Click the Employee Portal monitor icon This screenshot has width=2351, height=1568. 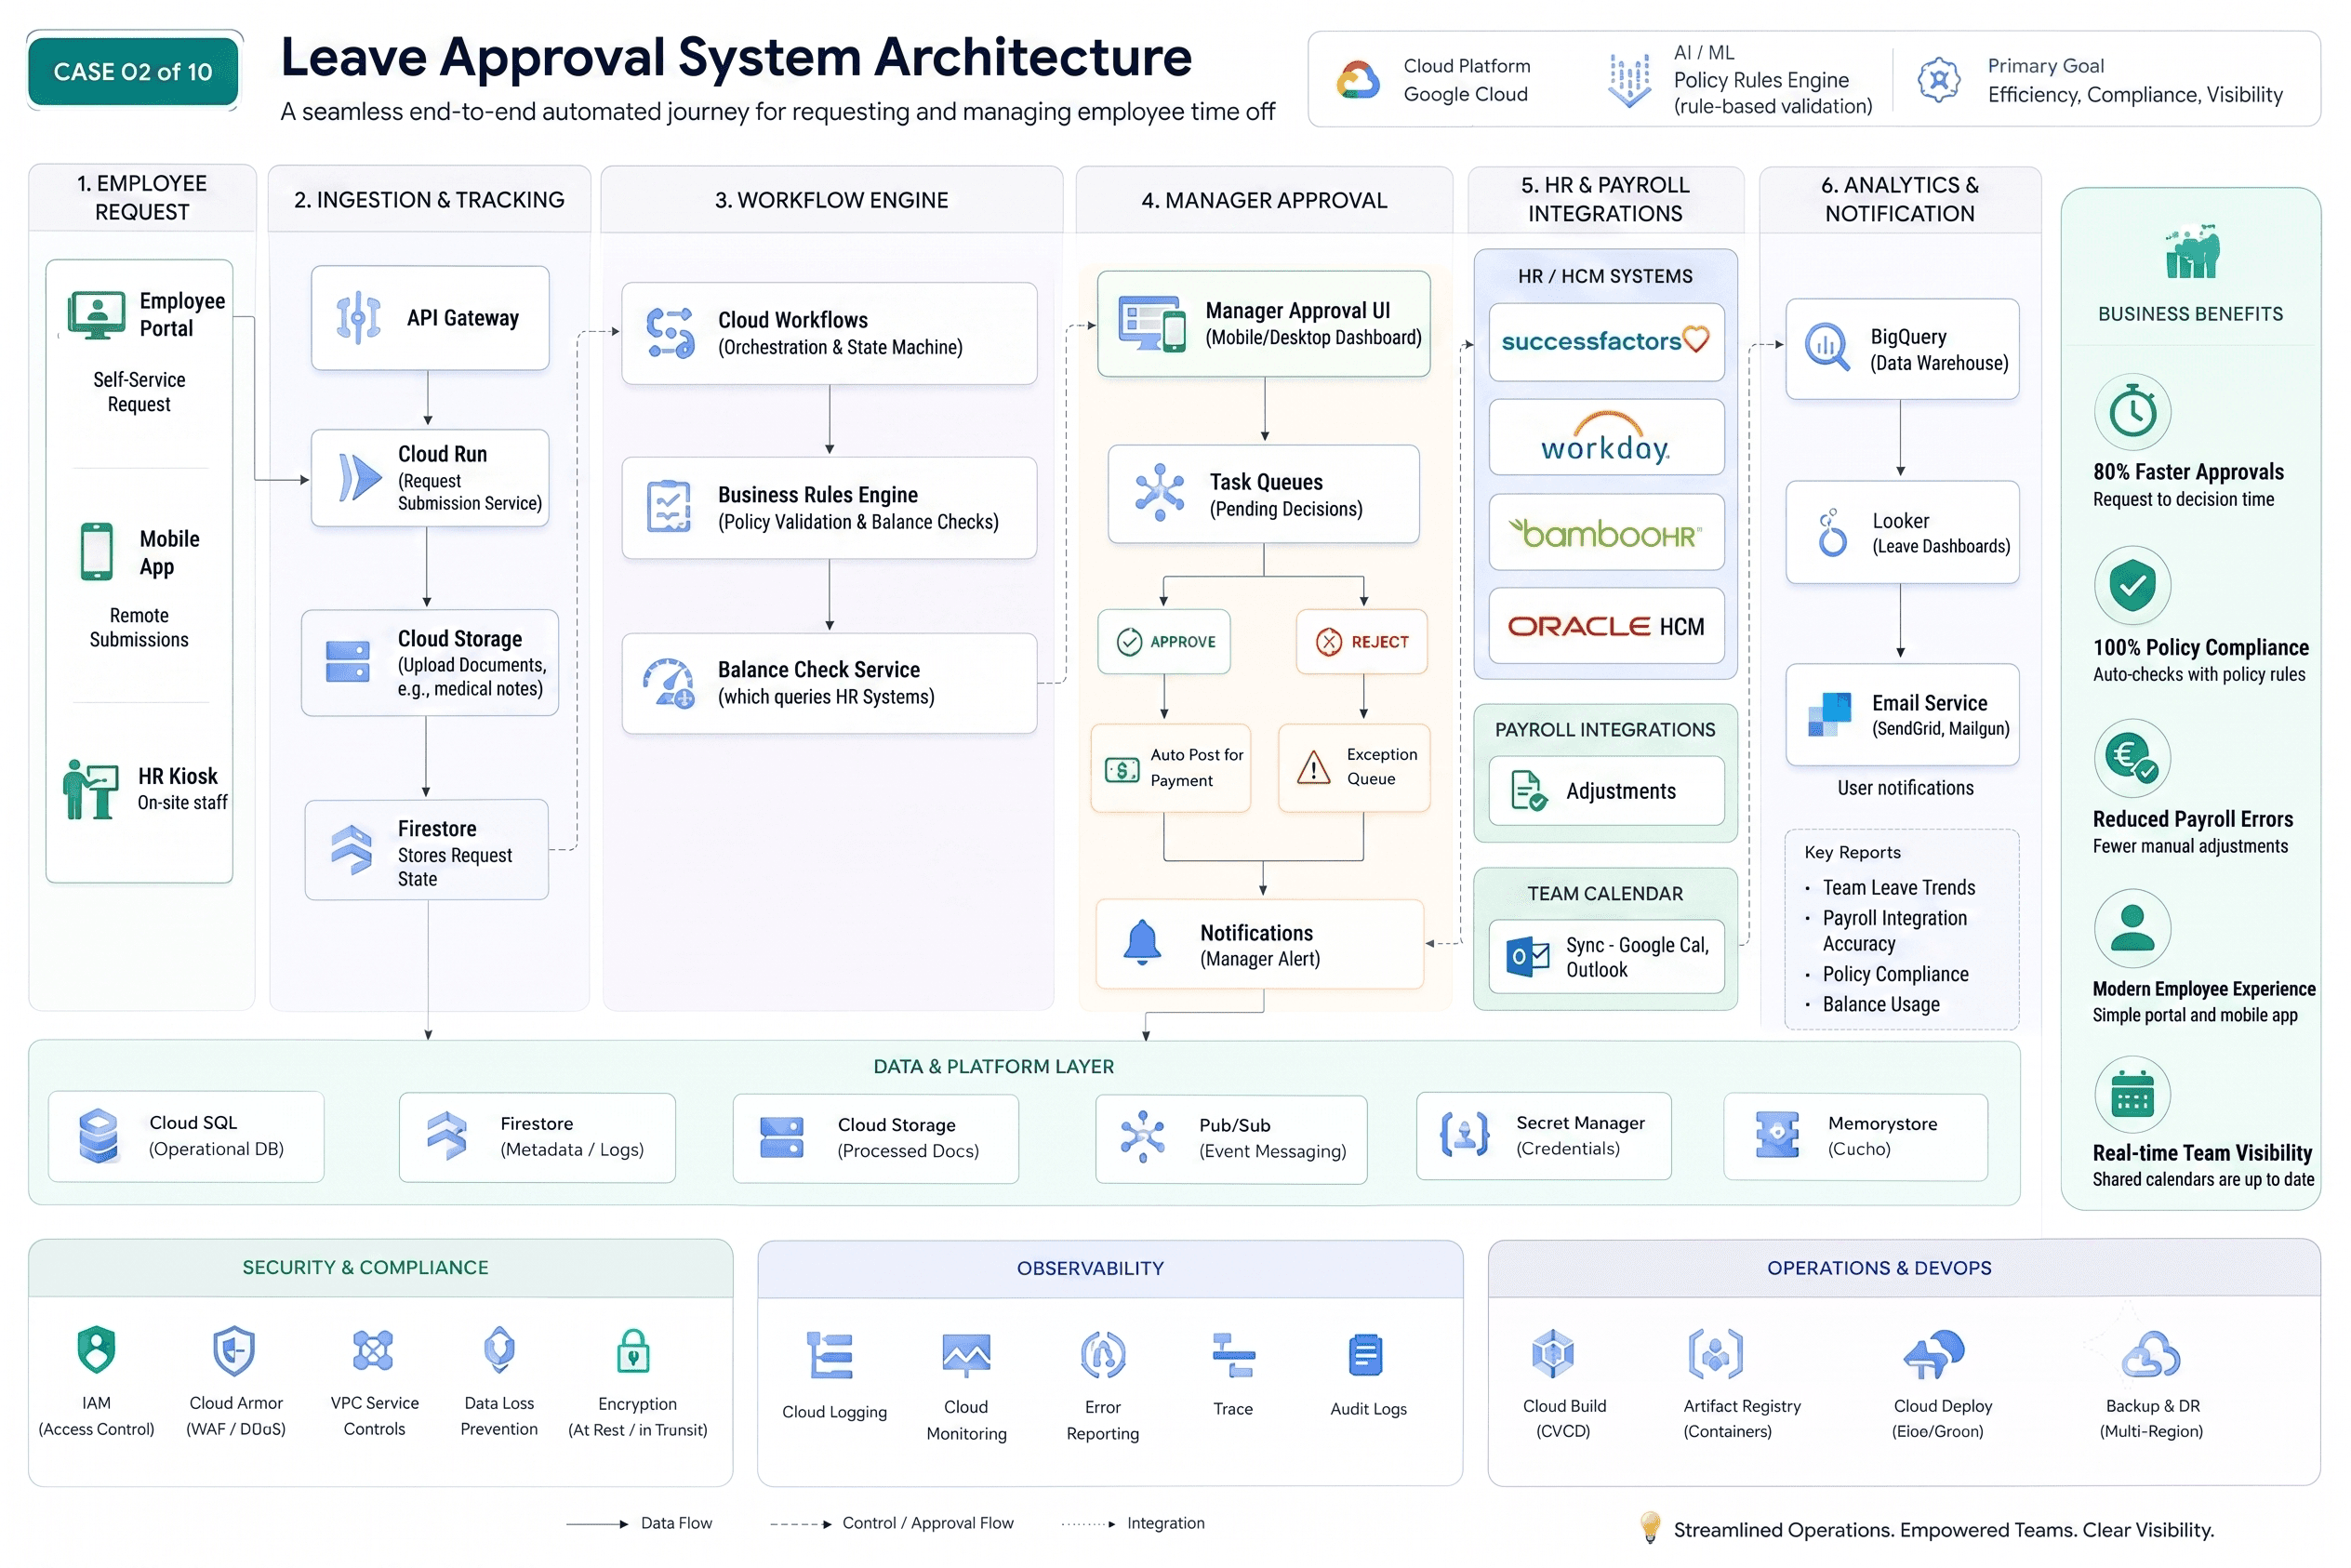pyautogui.click(x=96, y=315)
